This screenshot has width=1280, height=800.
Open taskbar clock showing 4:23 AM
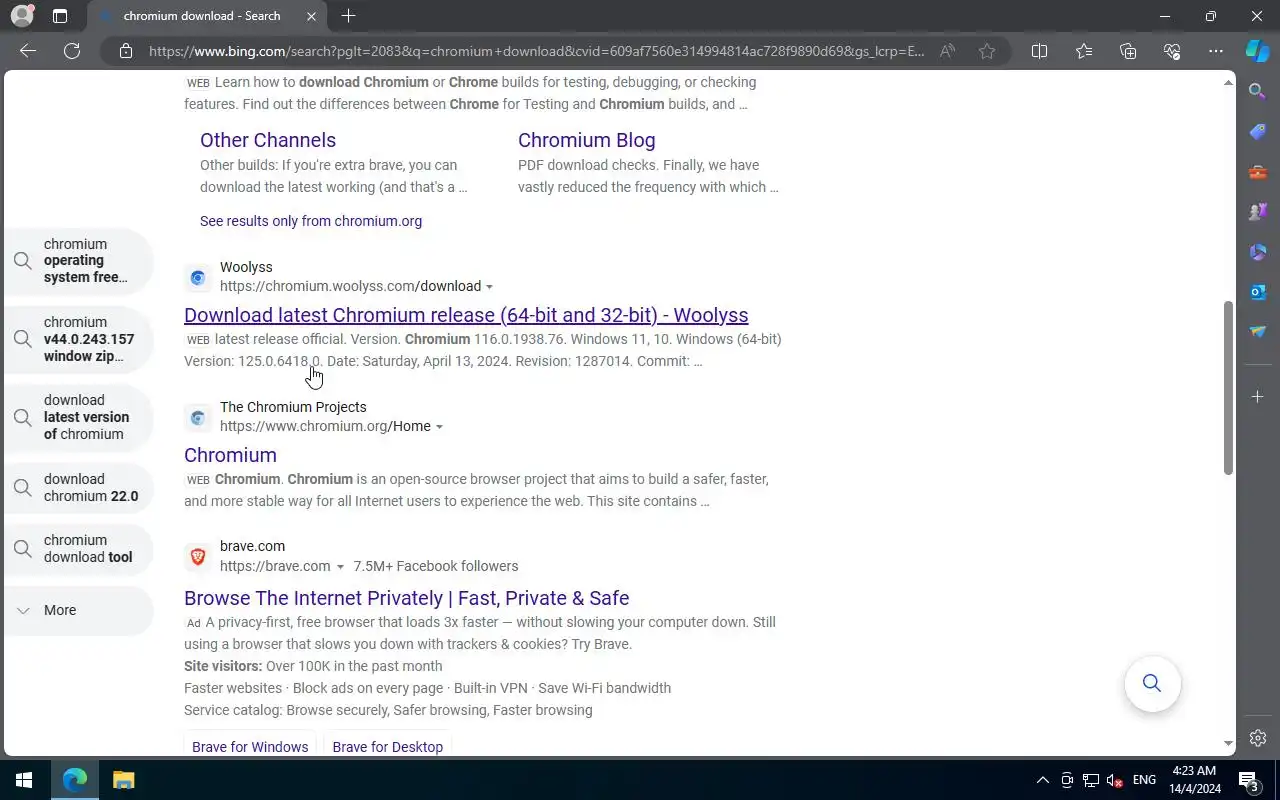click(1194, 780)
